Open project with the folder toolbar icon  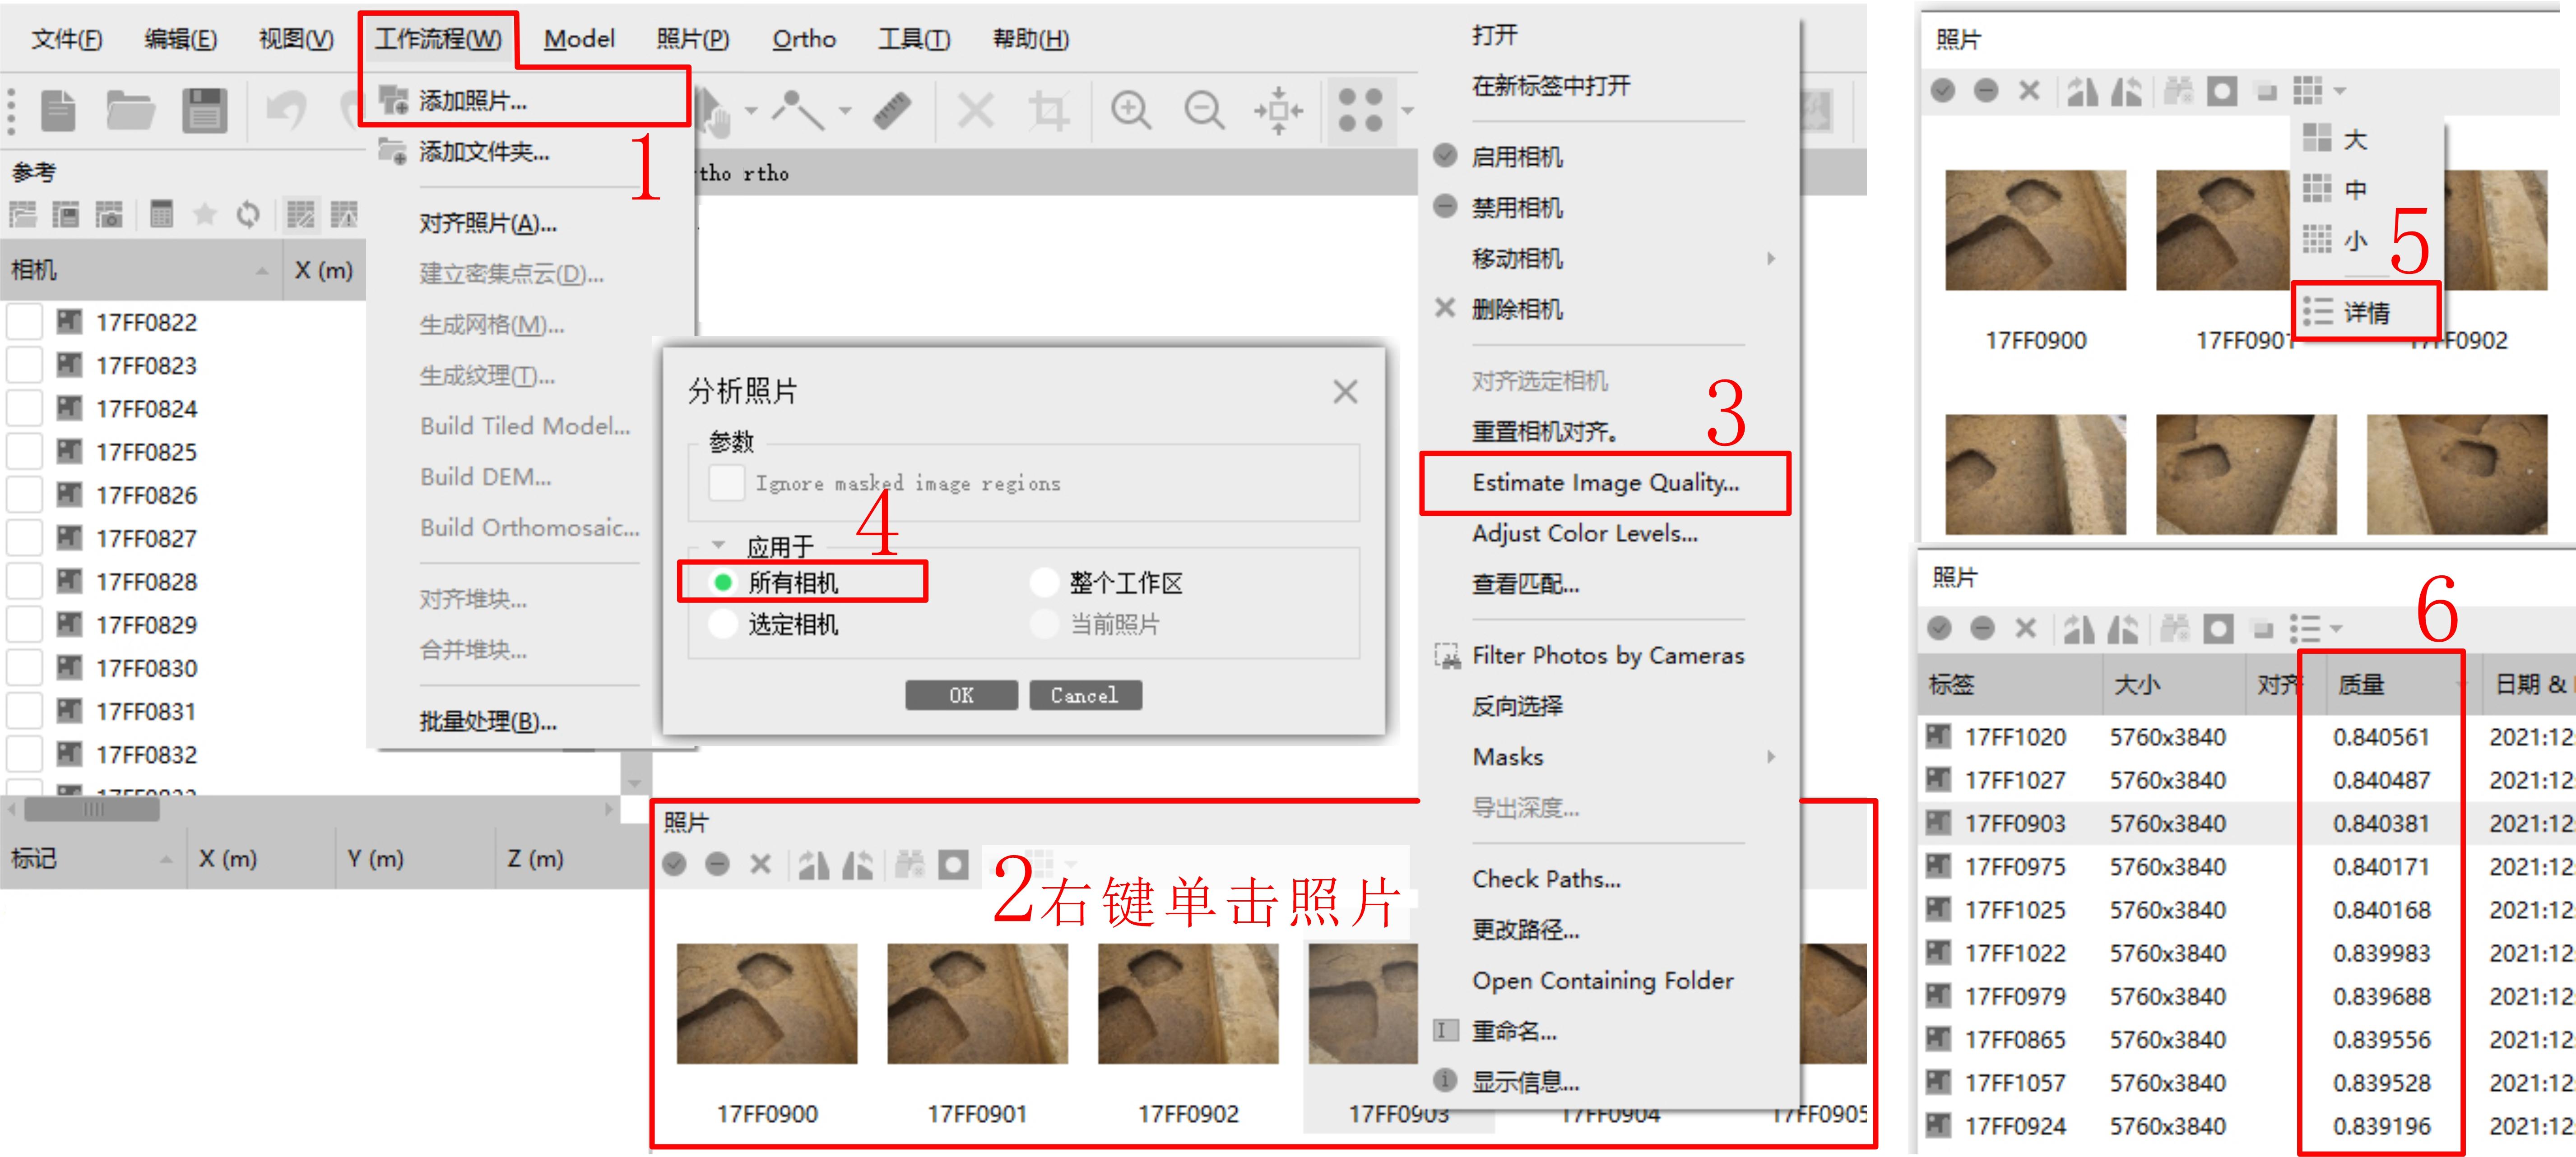[130, 110]
